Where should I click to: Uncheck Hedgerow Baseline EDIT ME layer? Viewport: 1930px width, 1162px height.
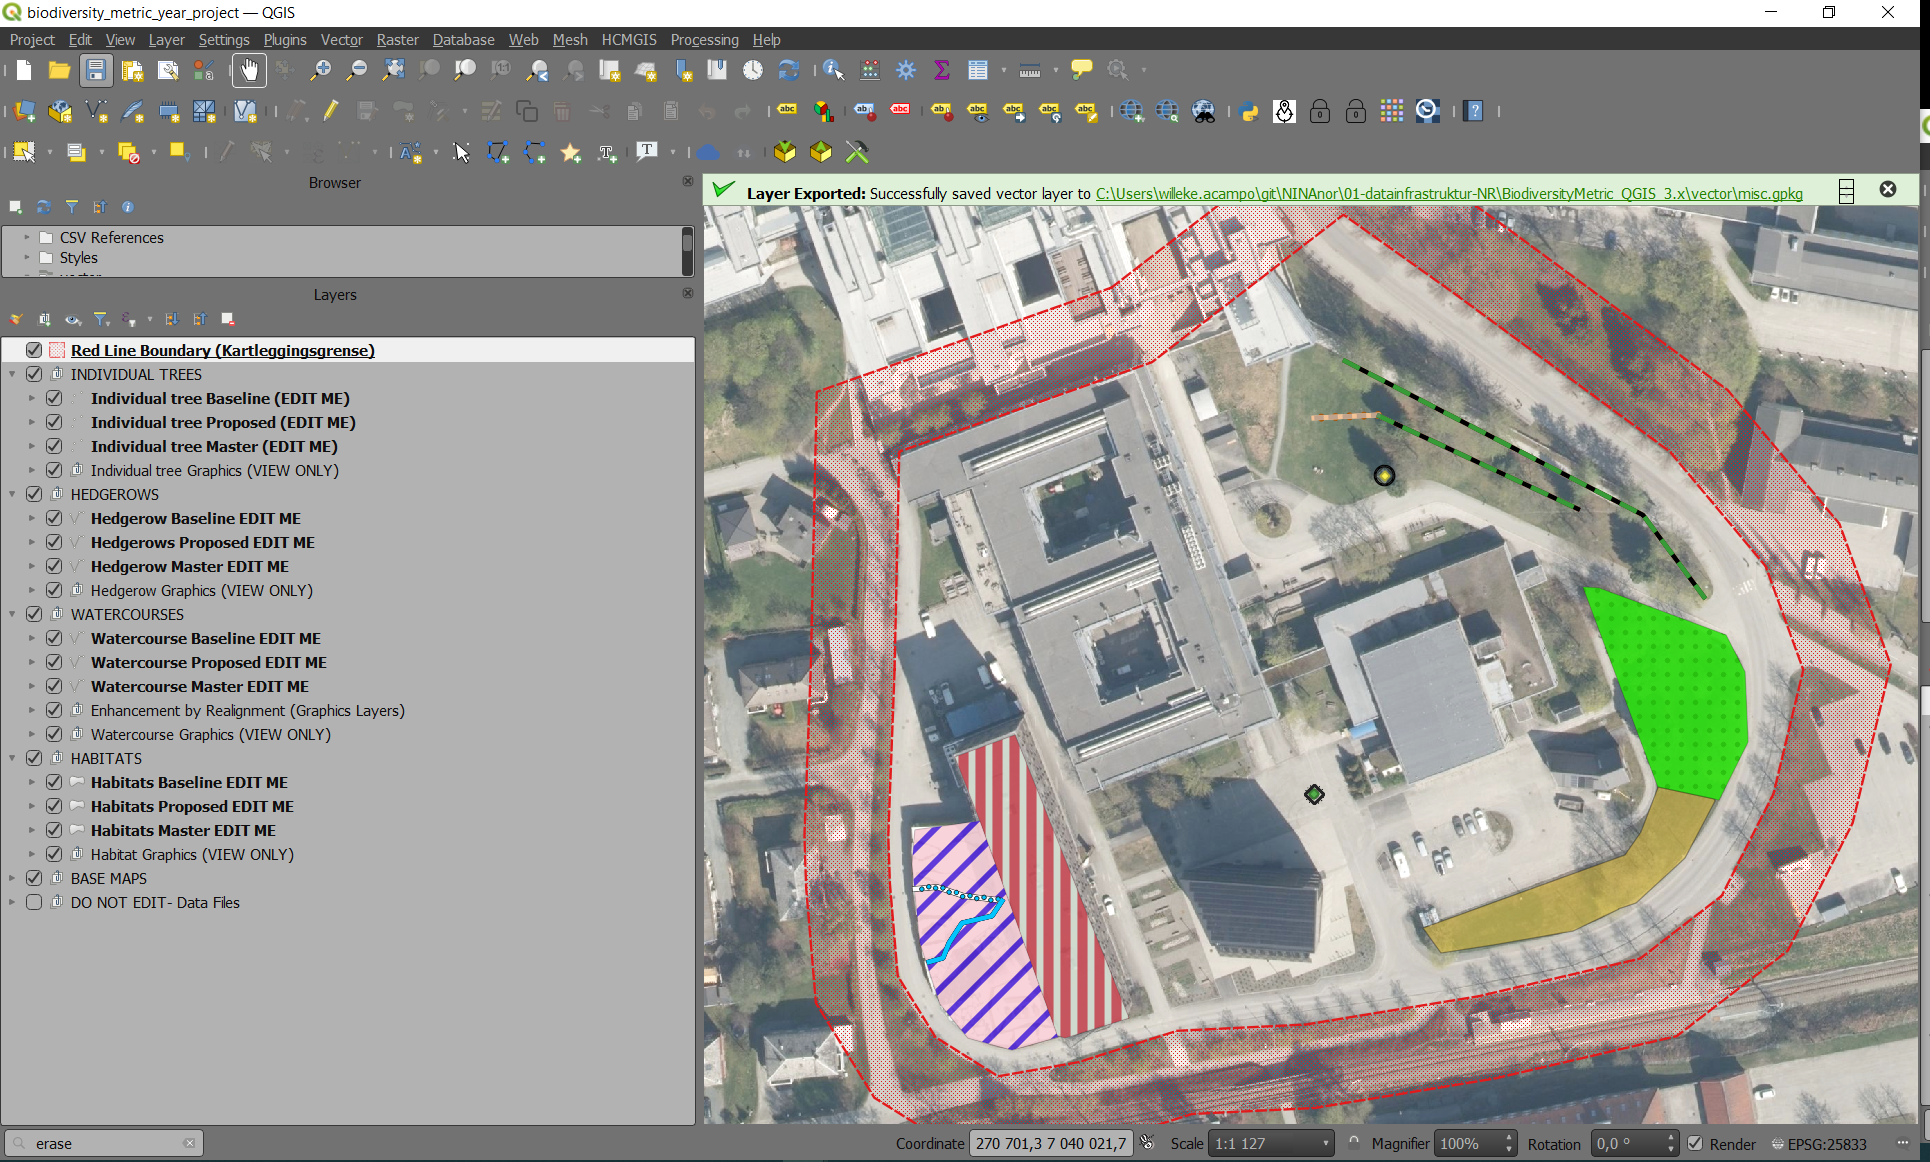[54, 518]
